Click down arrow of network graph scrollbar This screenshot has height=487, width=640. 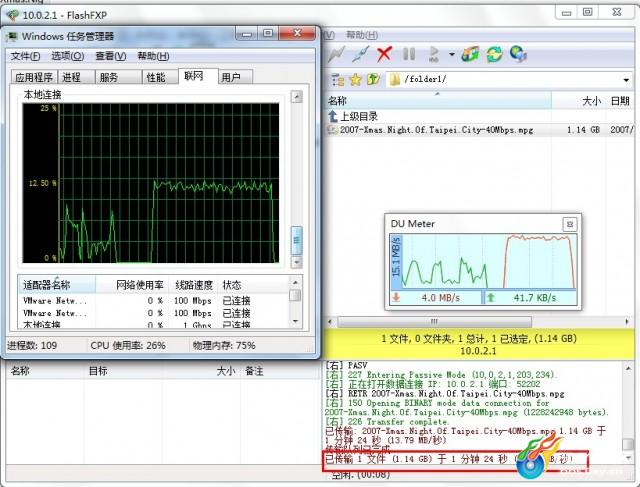296,262
